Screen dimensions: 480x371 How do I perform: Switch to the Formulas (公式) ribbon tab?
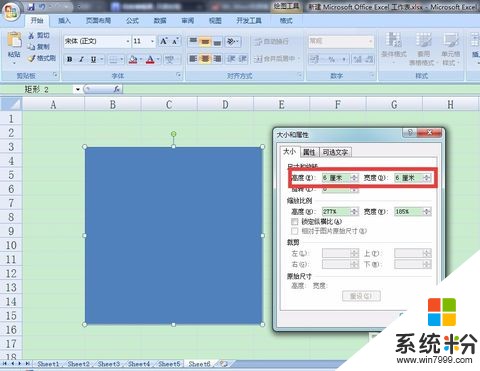coord(132,21)
